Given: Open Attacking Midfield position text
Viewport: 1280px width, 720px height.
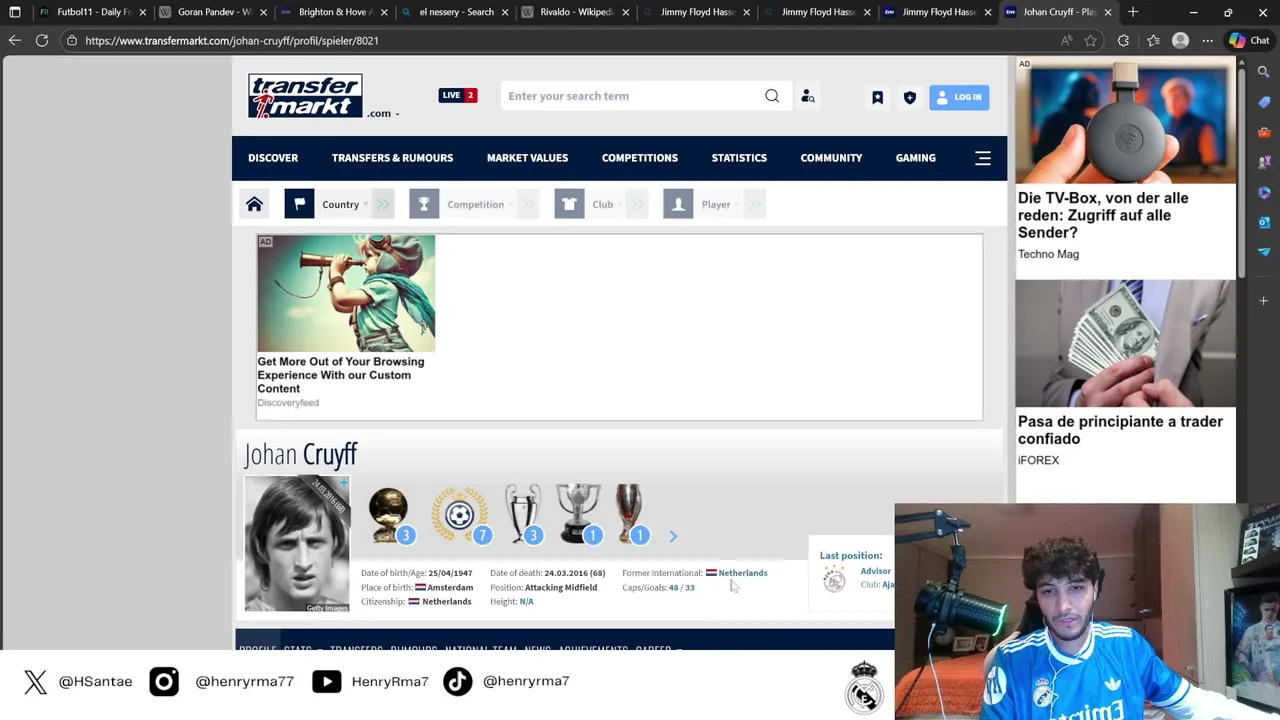Looking at the screenshot, I should [x=561, y=588].
